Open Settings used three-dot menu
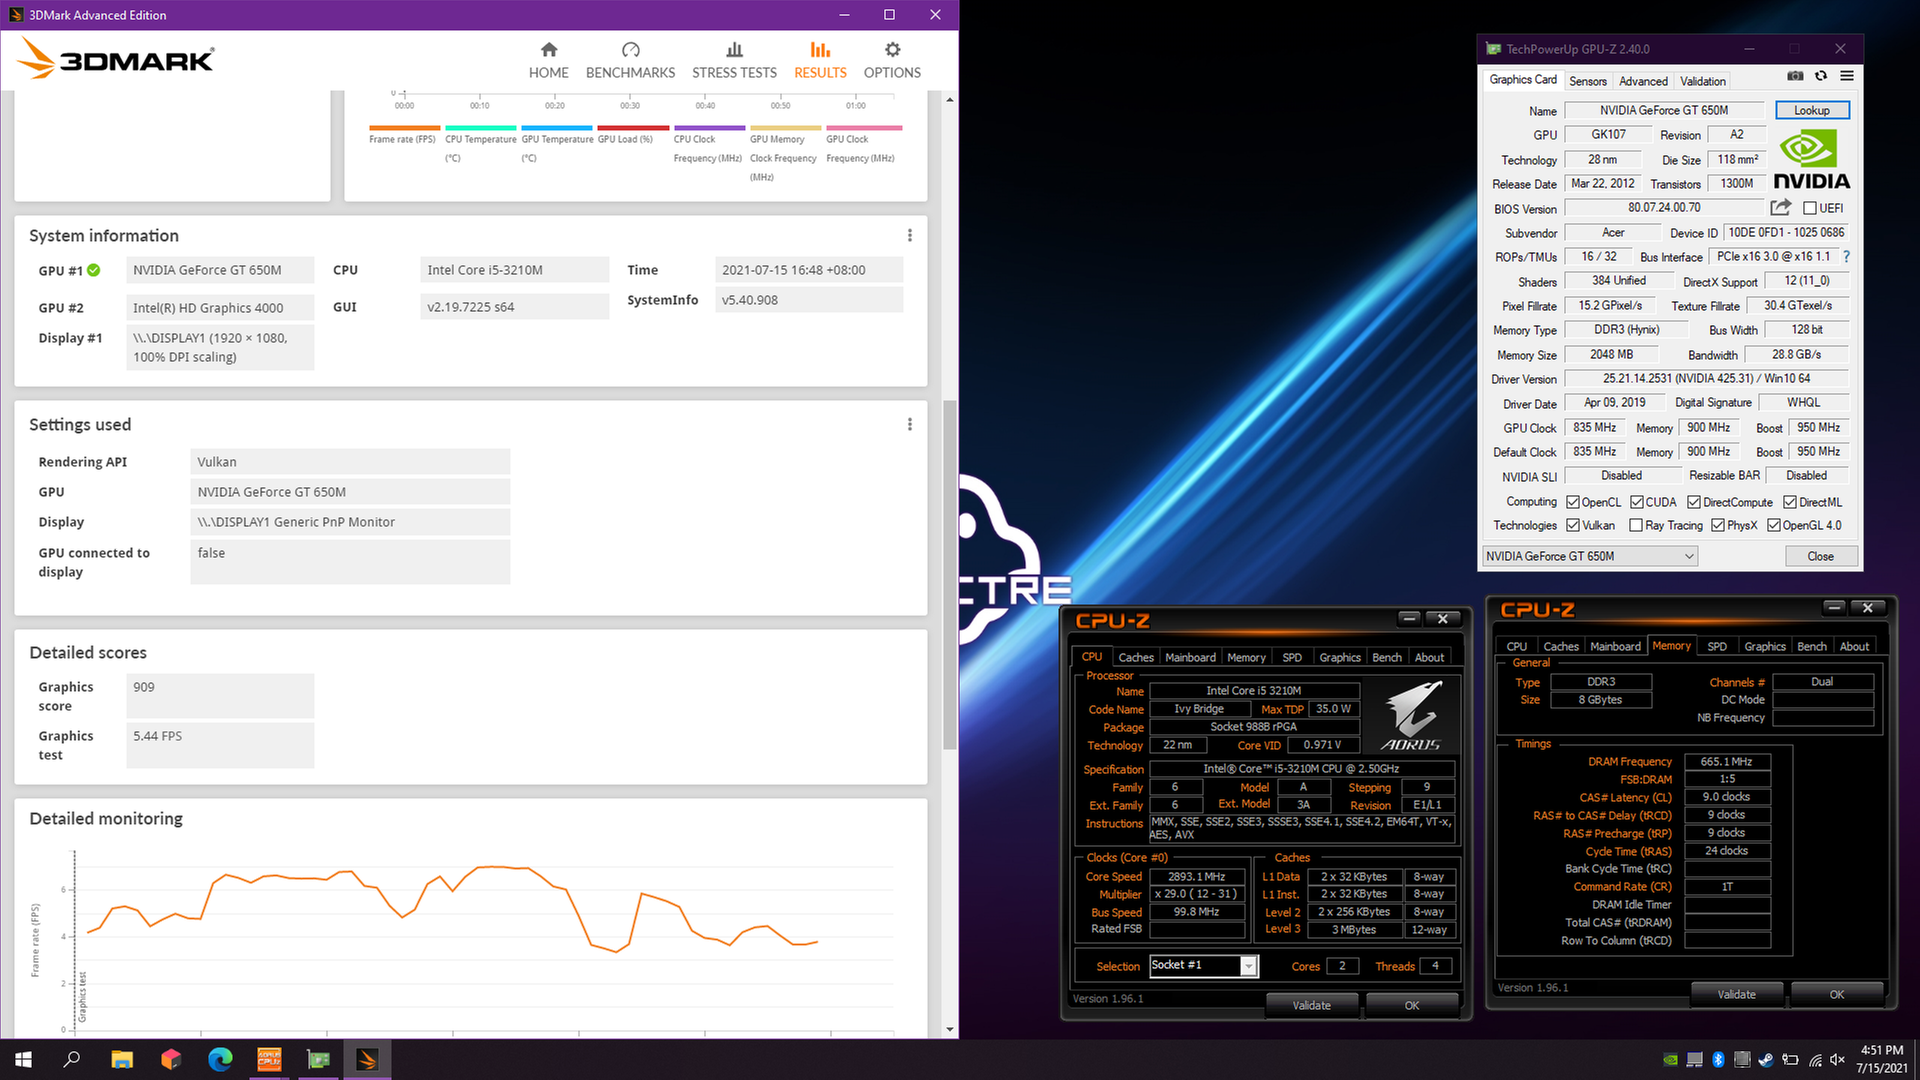The height and width of the screenshot is (1080, 1920). [909, 424]
